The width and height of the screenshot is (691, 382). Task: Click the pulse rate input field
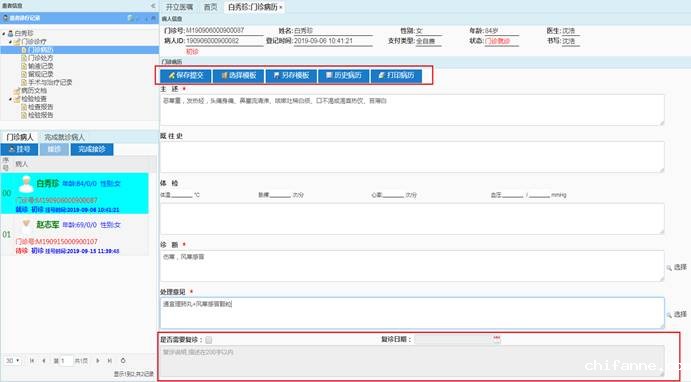280,194
